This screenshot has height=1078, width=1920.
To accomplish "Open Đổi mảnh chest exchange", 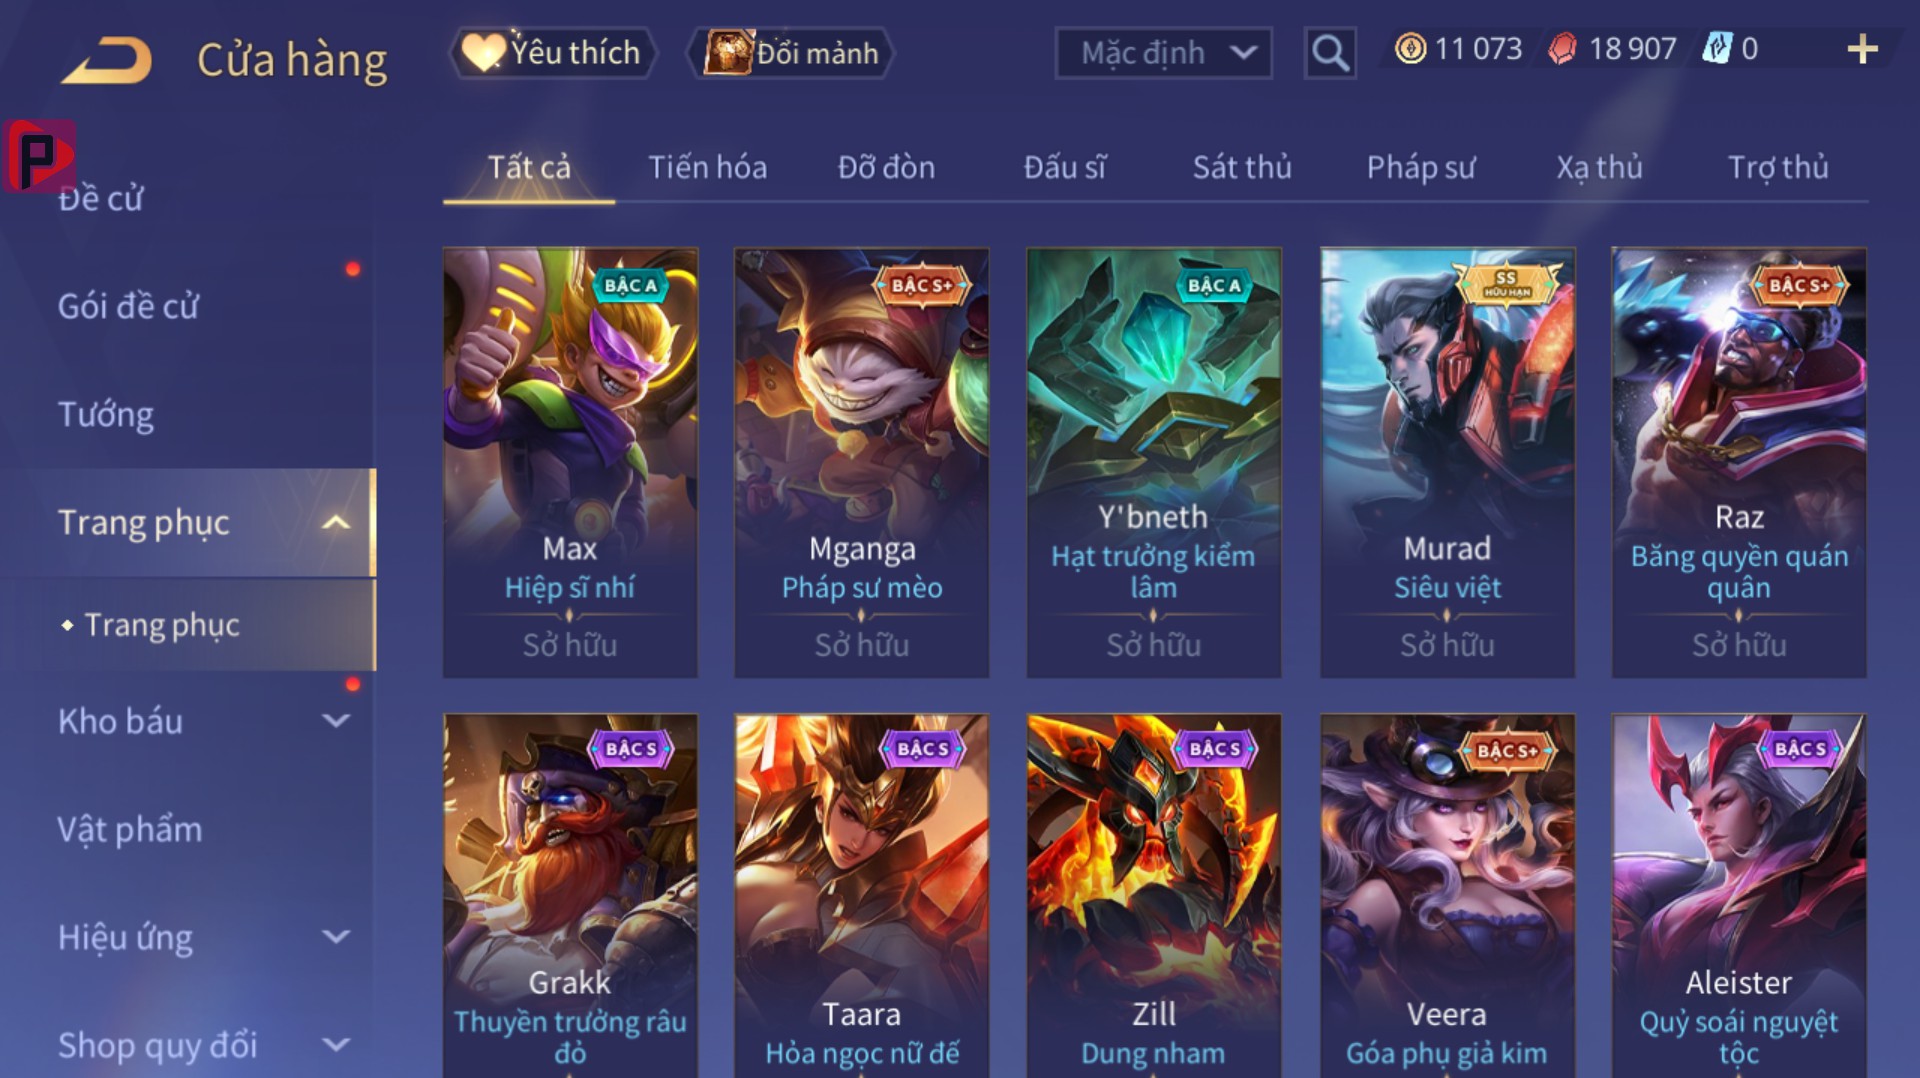I will pos(790,53).
